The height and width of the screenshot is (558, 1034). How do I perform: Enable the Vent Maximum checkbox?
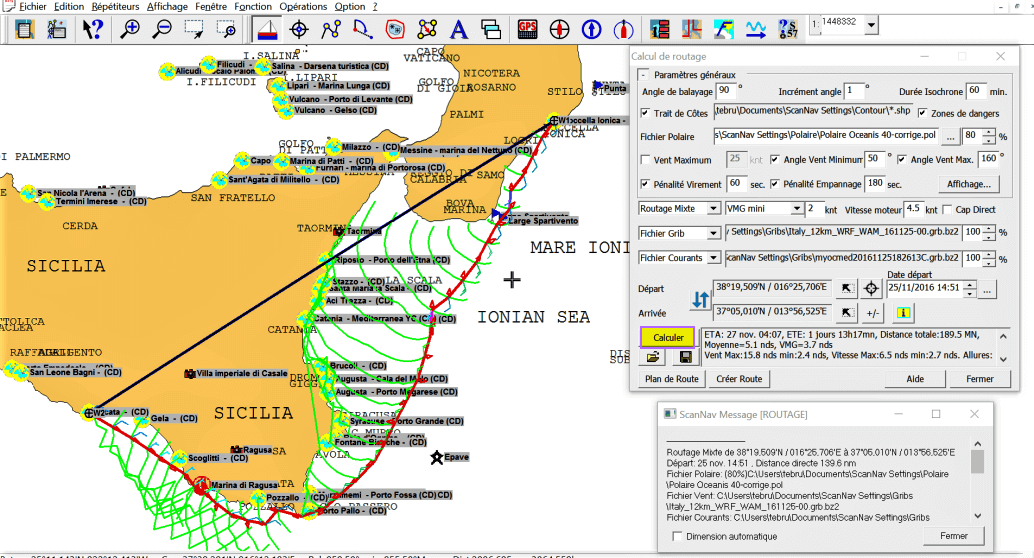645,160
